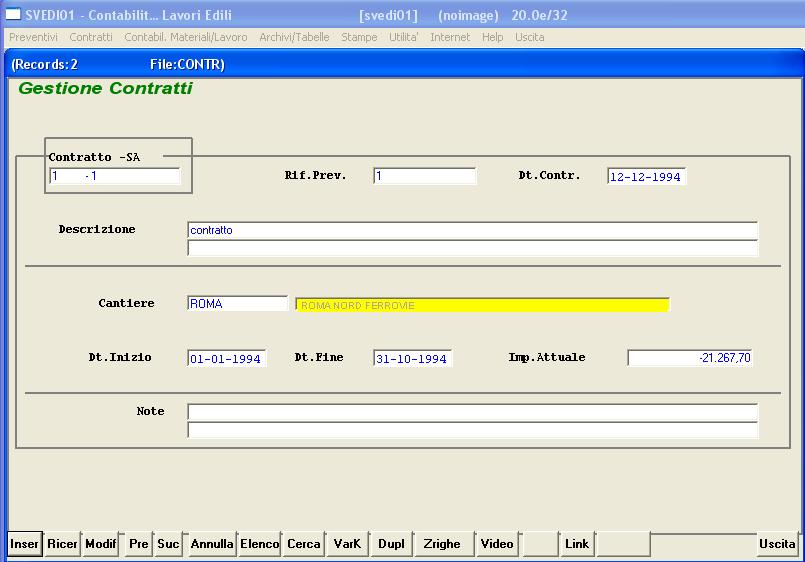Duplicate record with Dupl button

[391, 544]
